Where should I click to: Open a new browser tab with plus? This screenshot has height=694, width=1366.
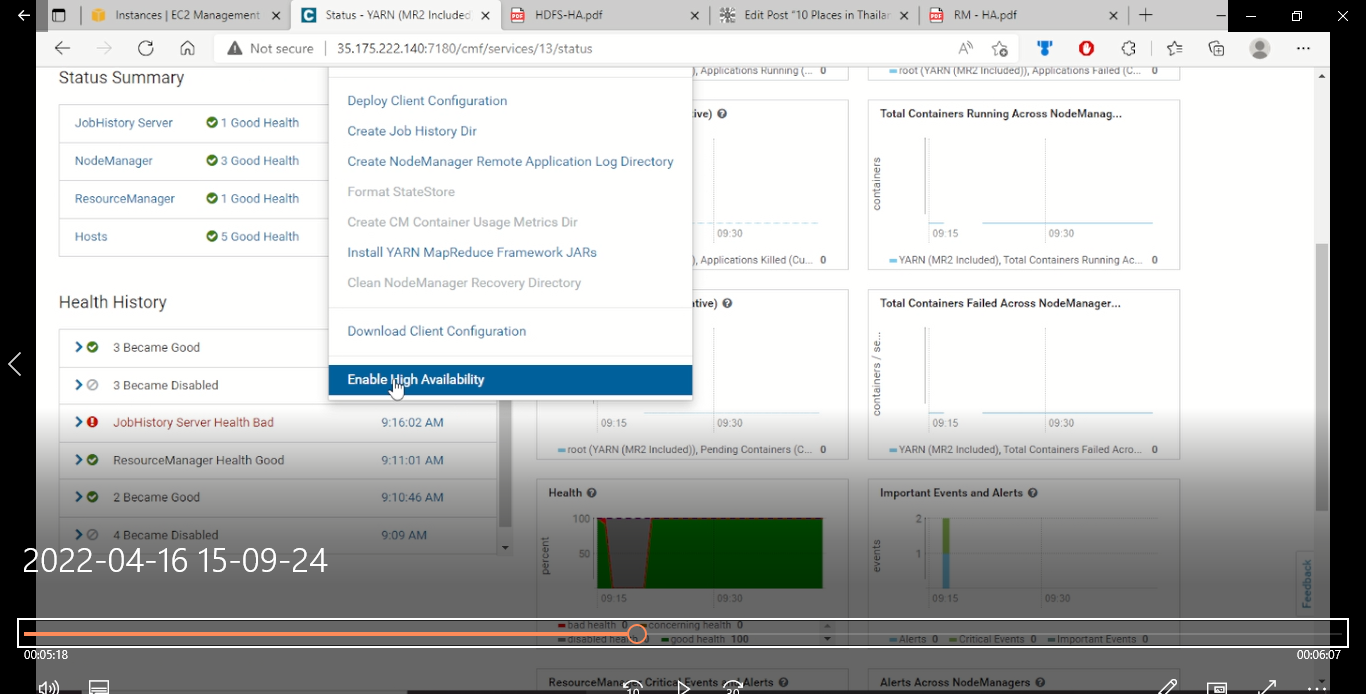coord(1146,15)
